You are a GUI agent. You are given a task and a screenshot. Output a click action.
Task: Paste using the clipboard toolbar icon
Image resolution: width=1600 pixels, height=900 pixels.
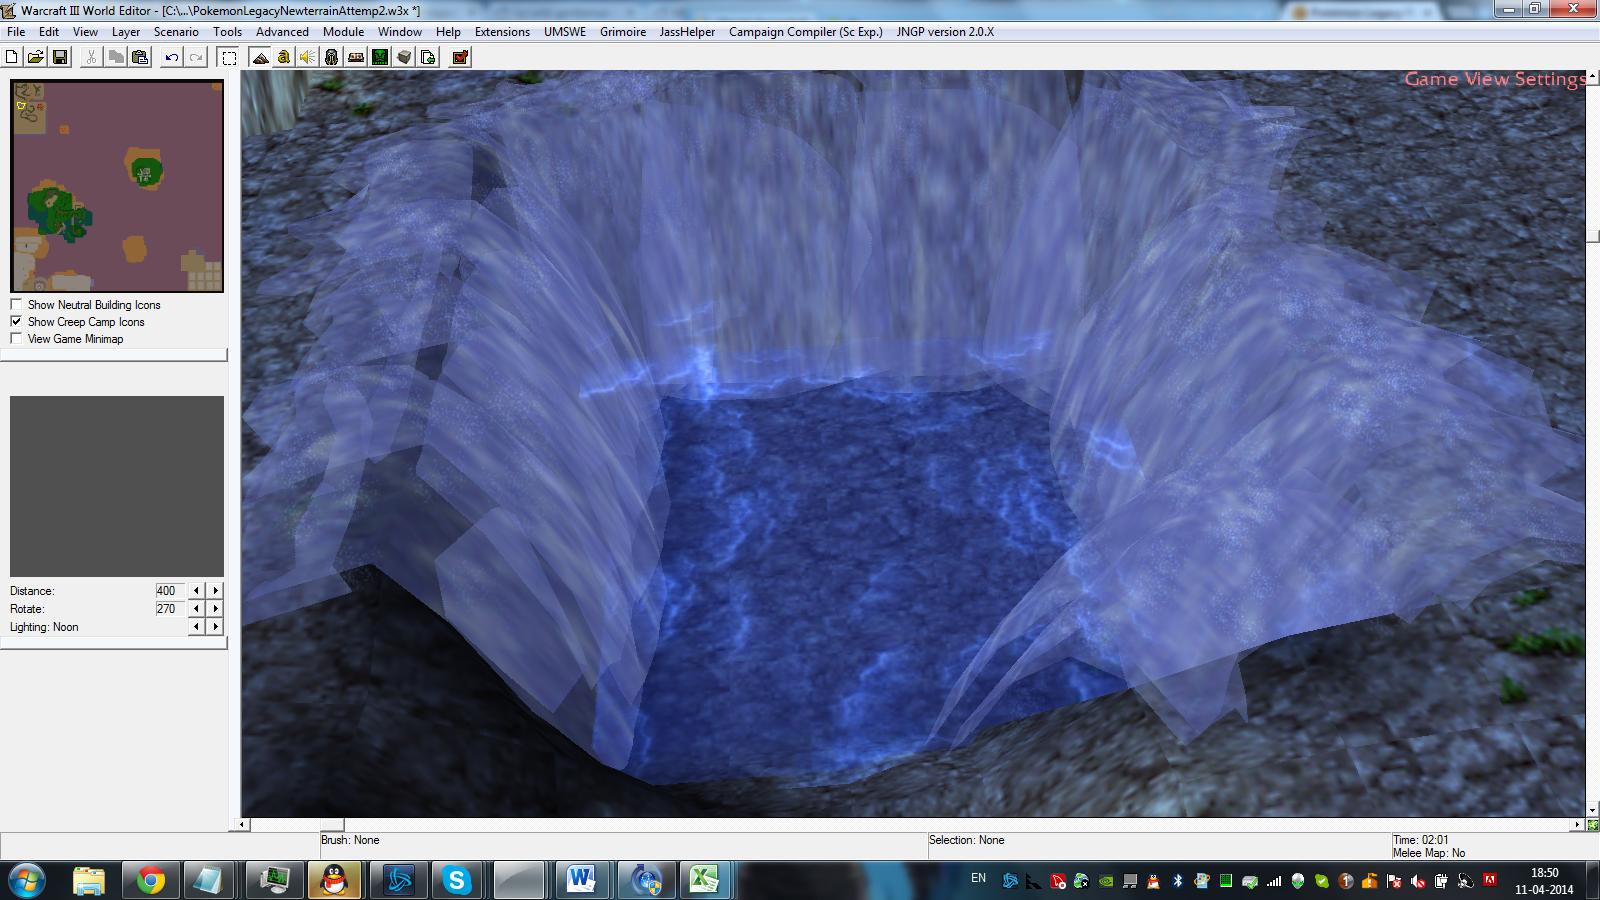140,58
